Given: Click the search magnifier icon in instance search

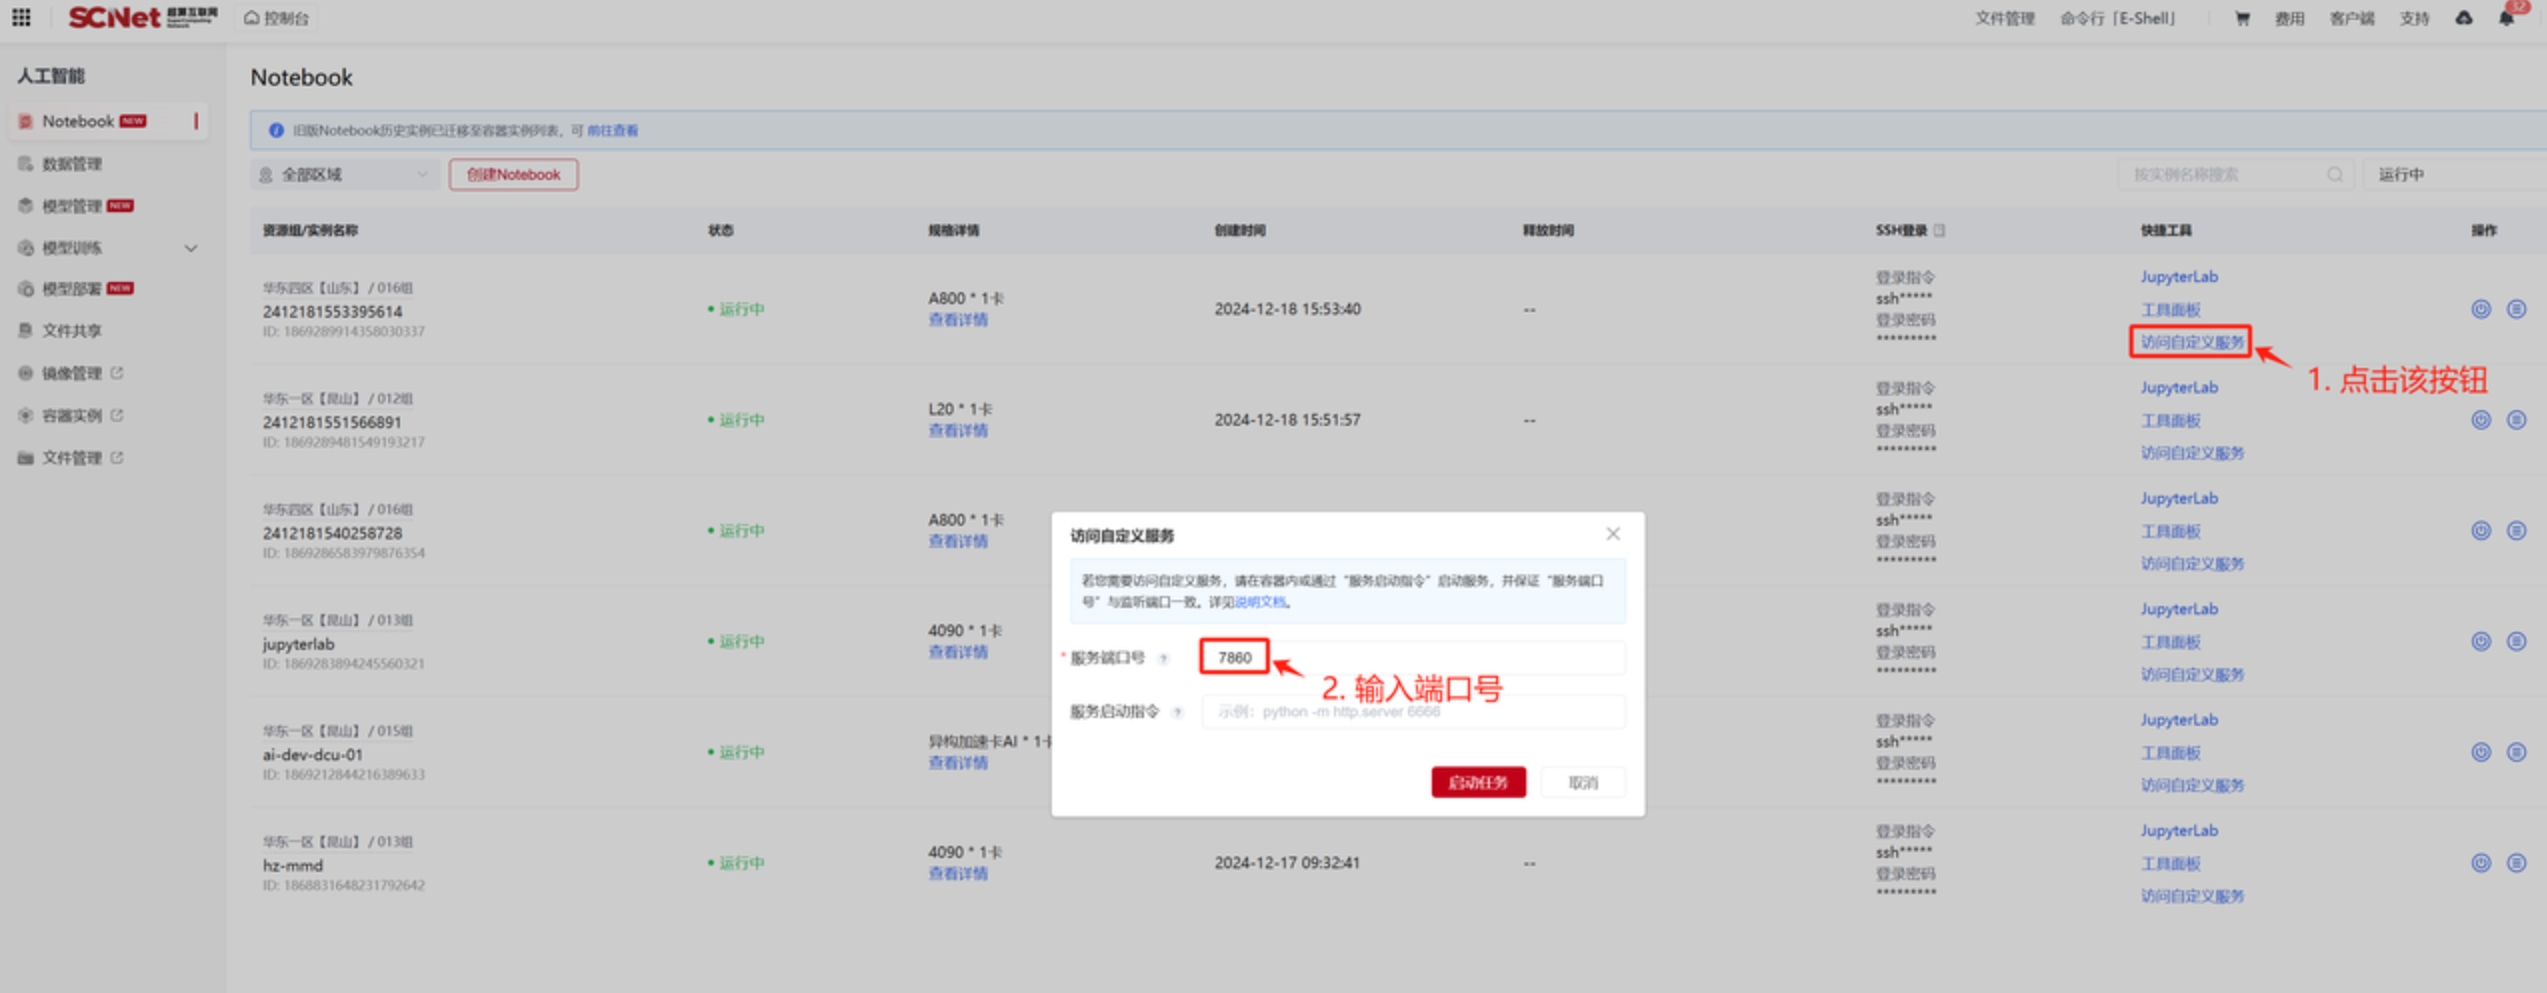Looking at the screenshot, I should pyautogui.click(x=2334, y=174).
